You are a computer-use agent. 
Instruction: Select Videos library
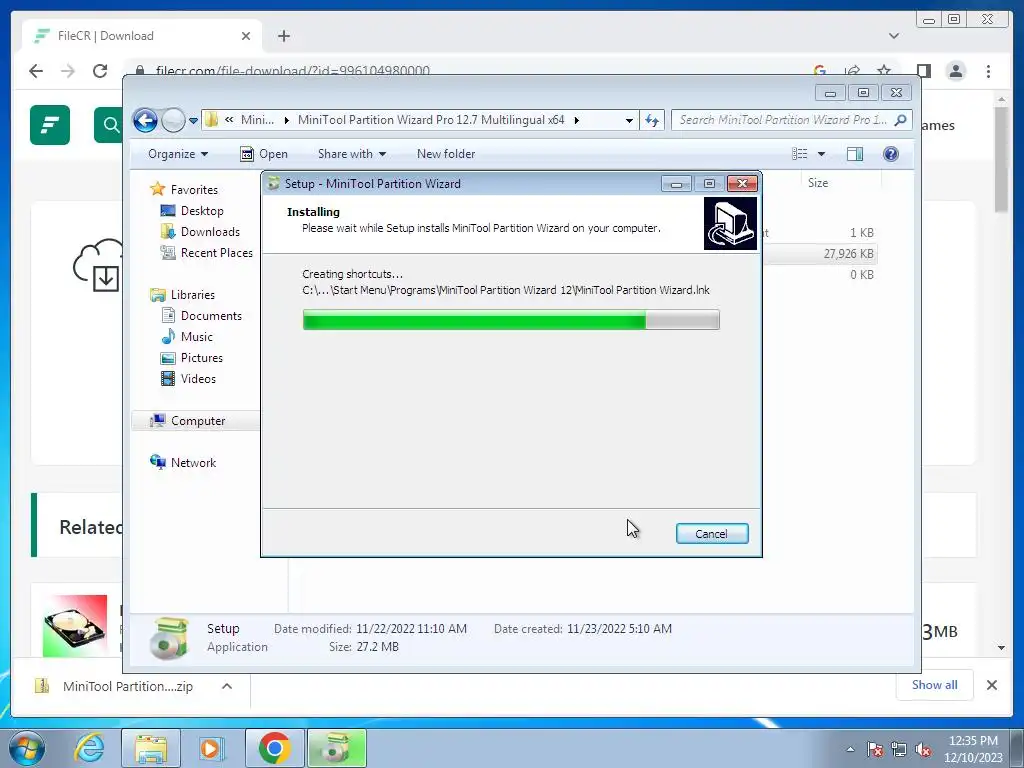(x=198, y=379)
